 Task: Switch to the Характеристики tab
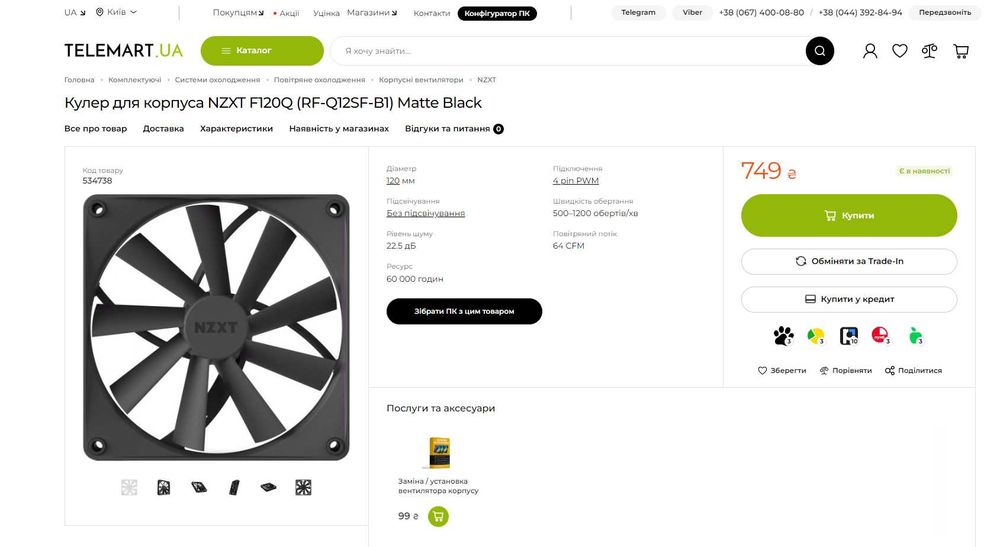pos(236,129)
